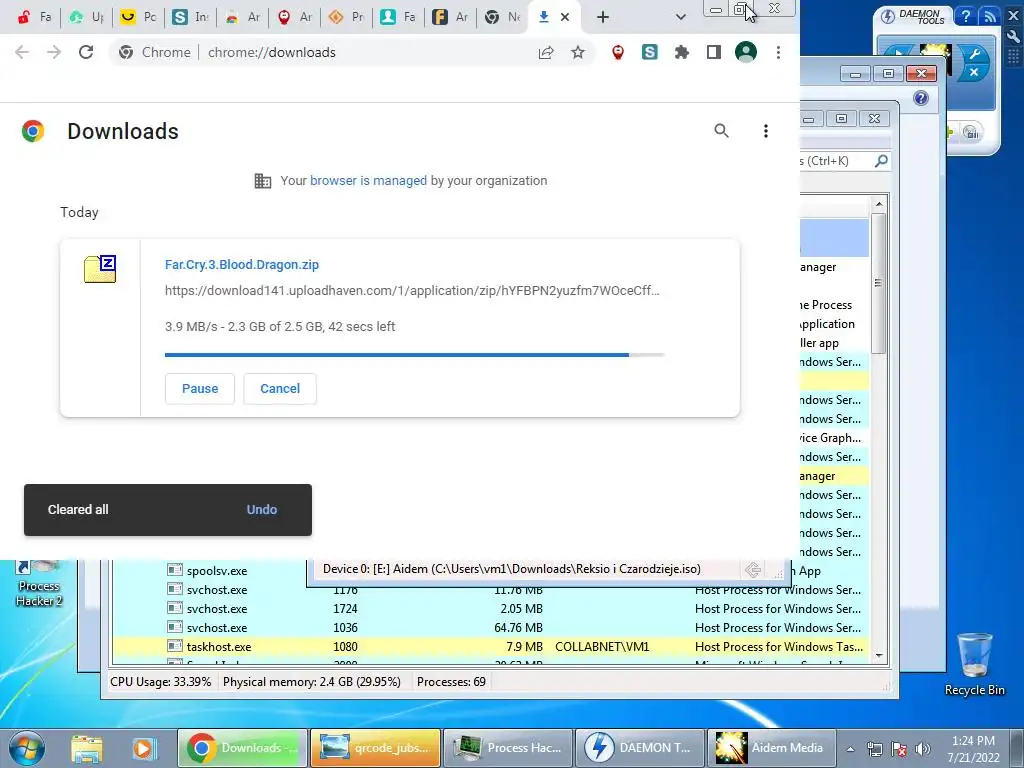Viewport: 1024px width, 768px height.
Task: Click the CPU Usage status bar entry
Action: pyautogui.click(x=161, y=682)
